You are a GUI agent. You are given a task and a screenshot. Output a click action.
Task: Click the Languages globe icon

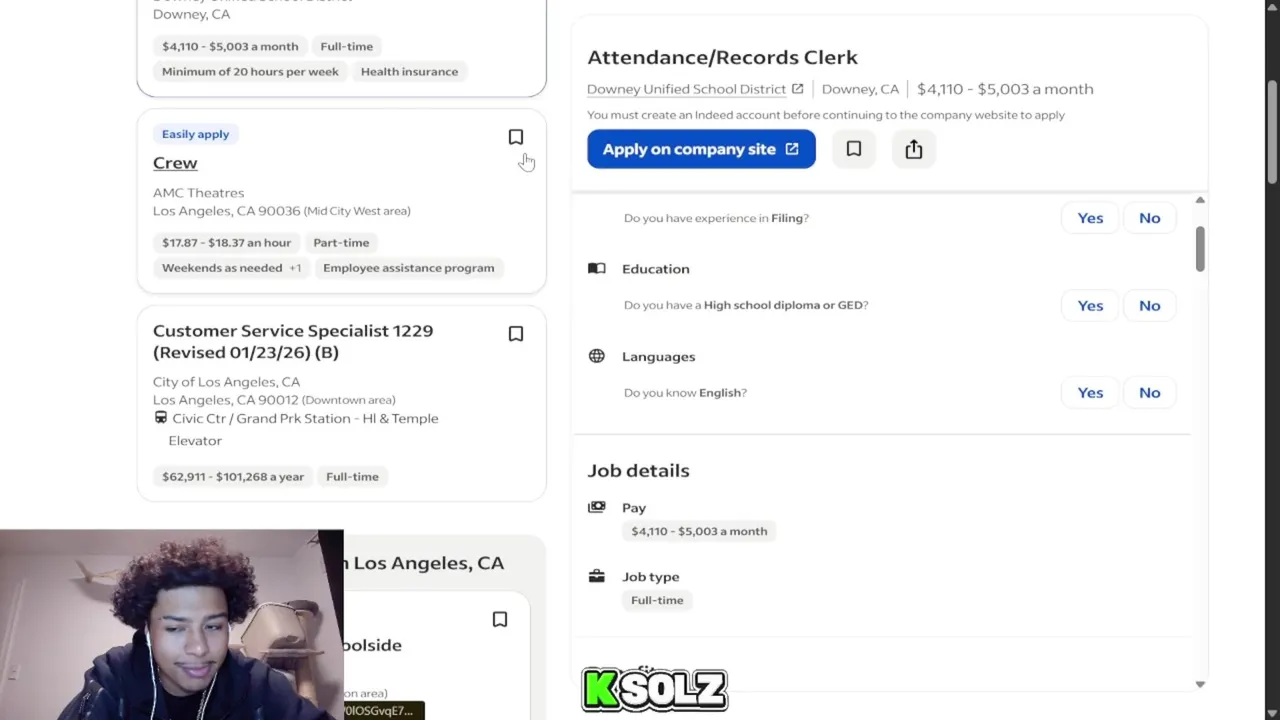click(x=597, y=356)
